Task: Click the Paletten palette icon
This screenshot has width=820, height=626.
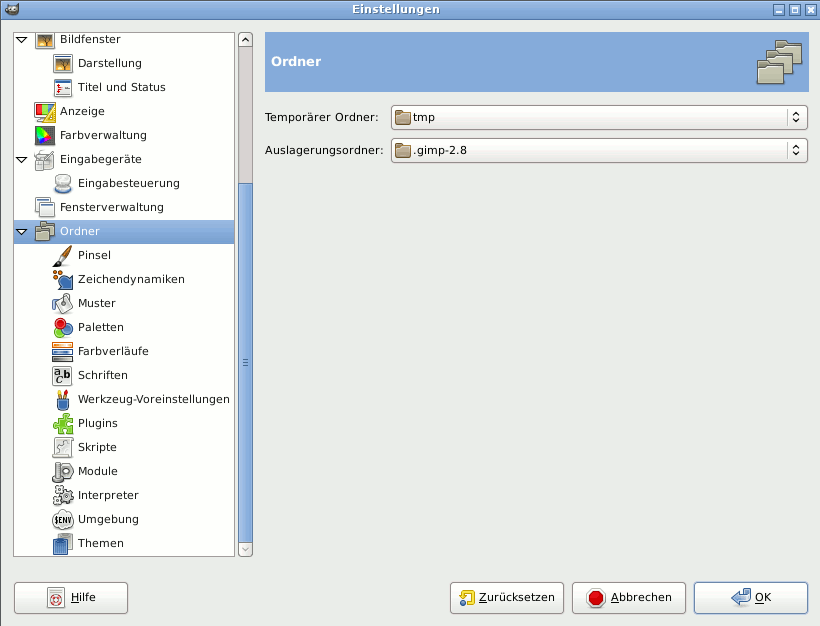Action: 62,327
